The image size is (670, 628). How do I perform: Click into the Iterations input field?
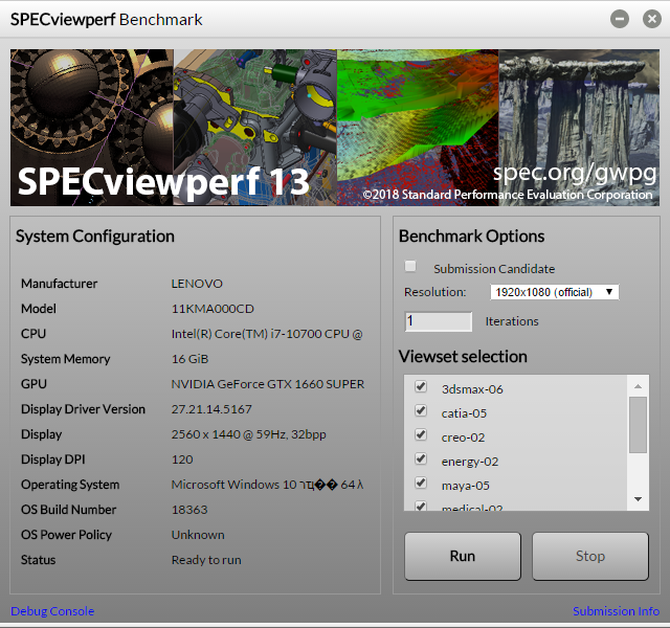click(x=438, y=321)
